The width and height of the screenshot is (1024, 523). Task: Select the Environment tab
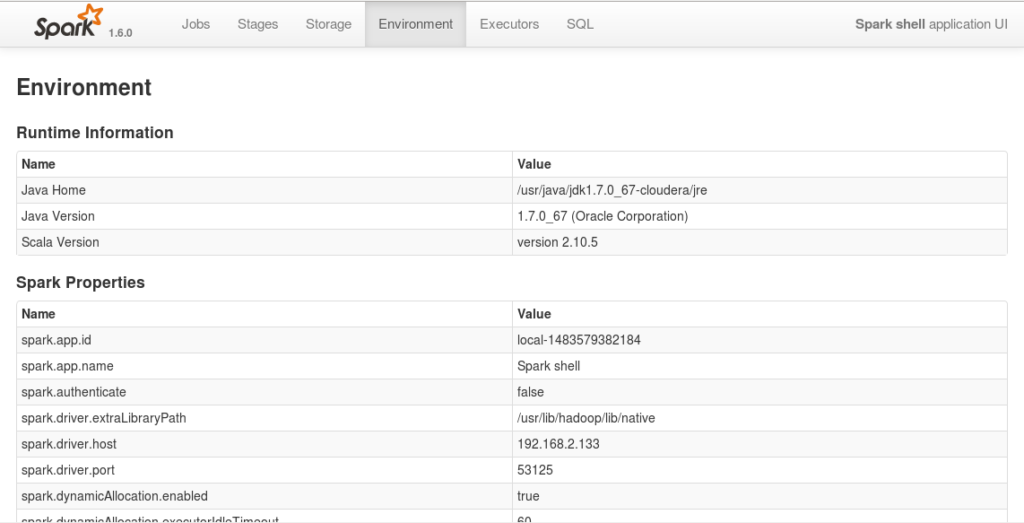pyautogui.click(x=415, y=24)
